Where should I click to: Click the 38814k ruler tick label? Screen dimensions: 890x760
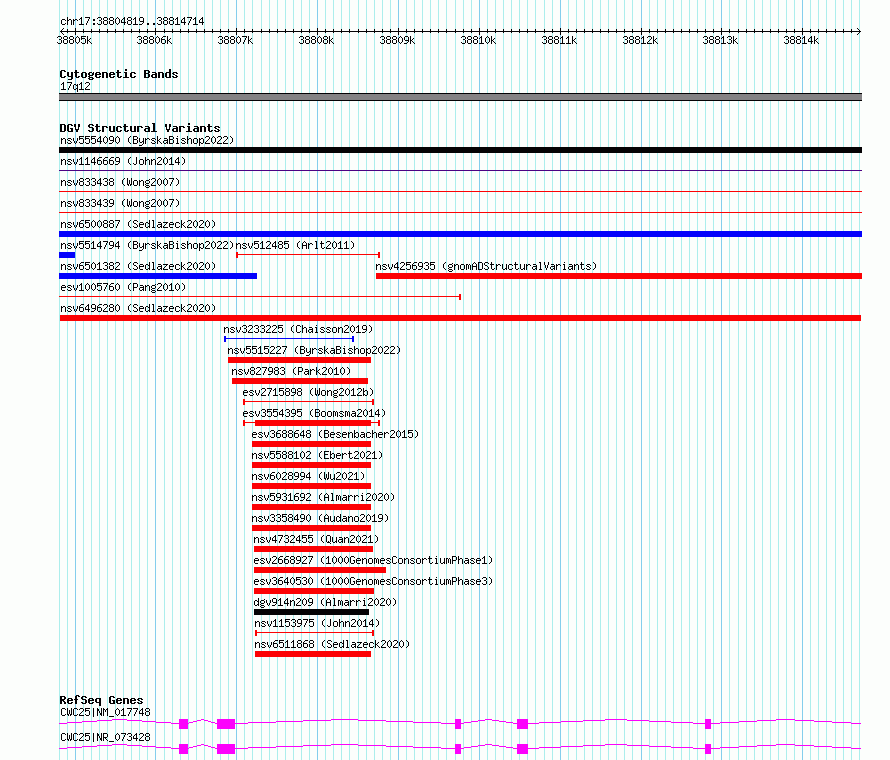point(801,40)
